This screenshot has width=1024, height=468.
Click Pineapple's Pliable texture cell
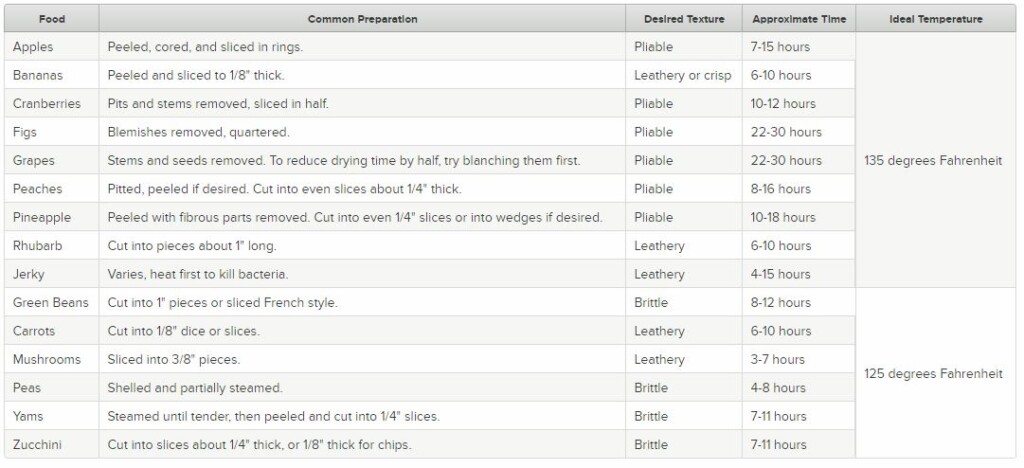point(653,217)
